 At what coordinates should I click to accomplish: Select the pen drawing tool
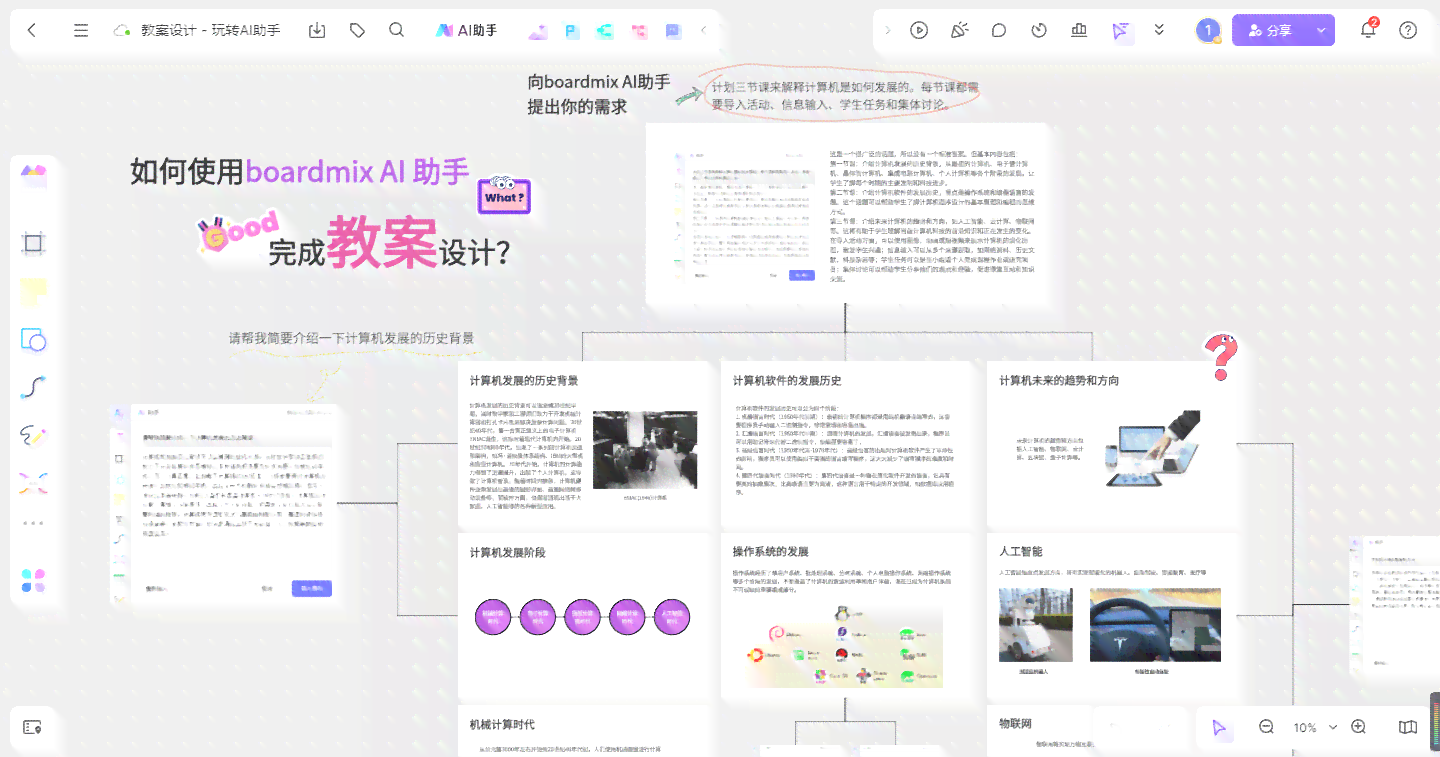pyautogui.click(x=34, y=435)
